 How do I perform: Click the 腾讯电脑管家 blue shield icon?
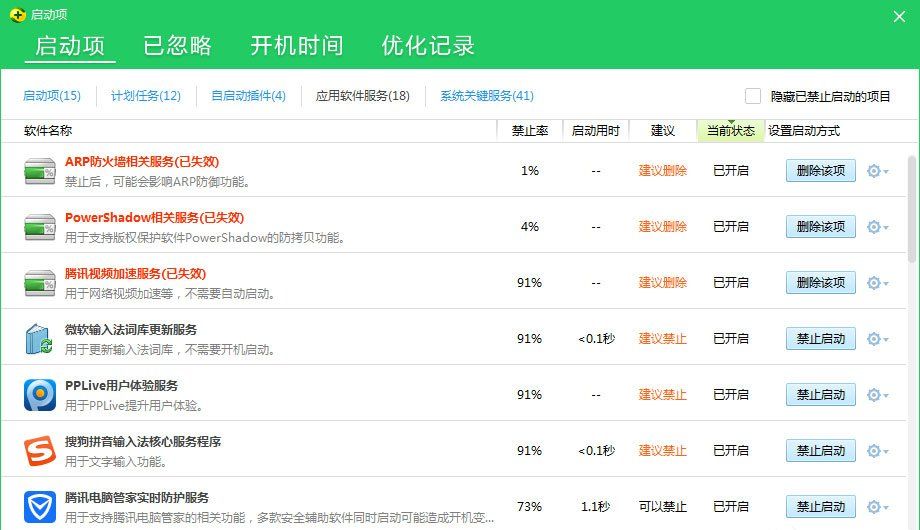[x=40, y=507]
